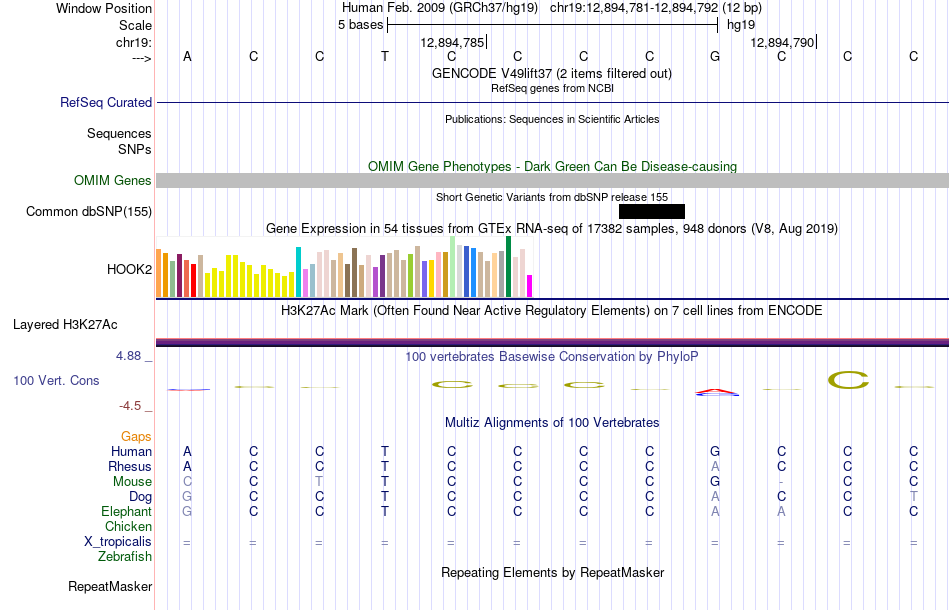
Task: Click the -4.5 conservation scale value
Action: coord(130,406)
